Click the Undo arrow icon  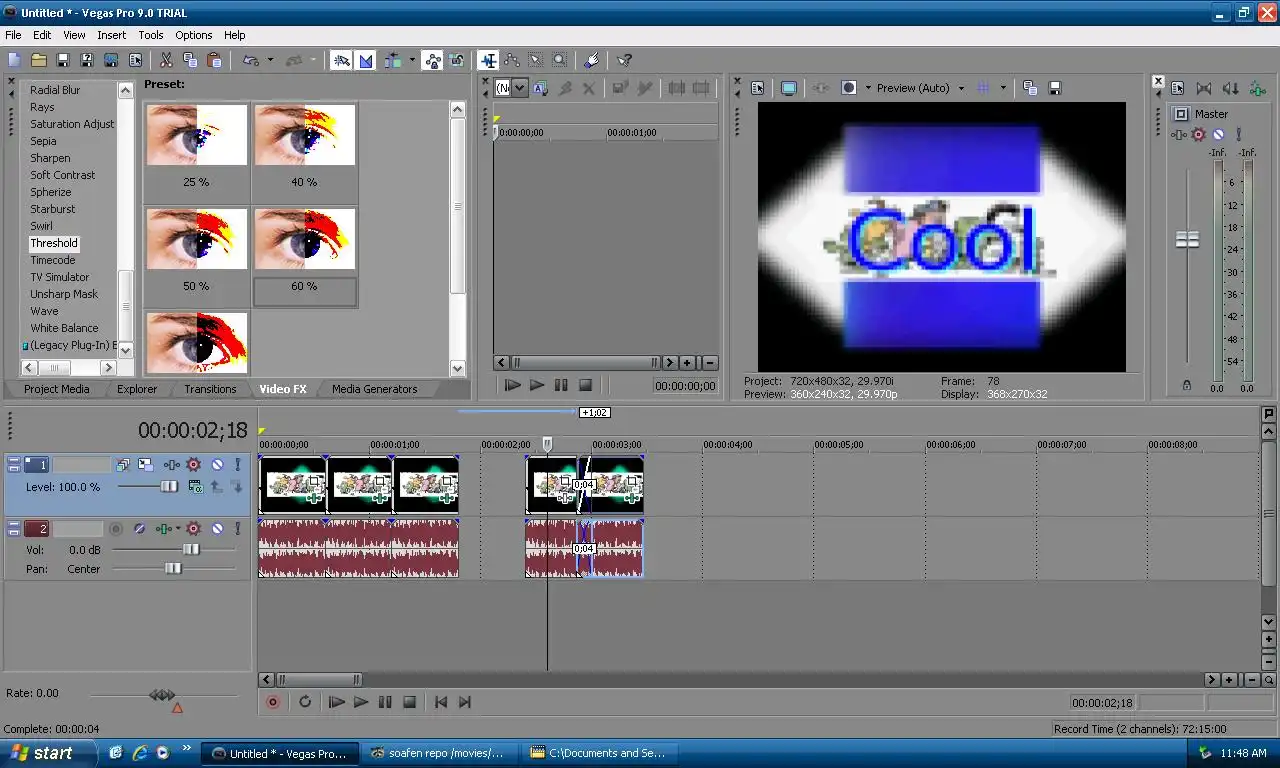pyautogui.click(x=250, y=61)
